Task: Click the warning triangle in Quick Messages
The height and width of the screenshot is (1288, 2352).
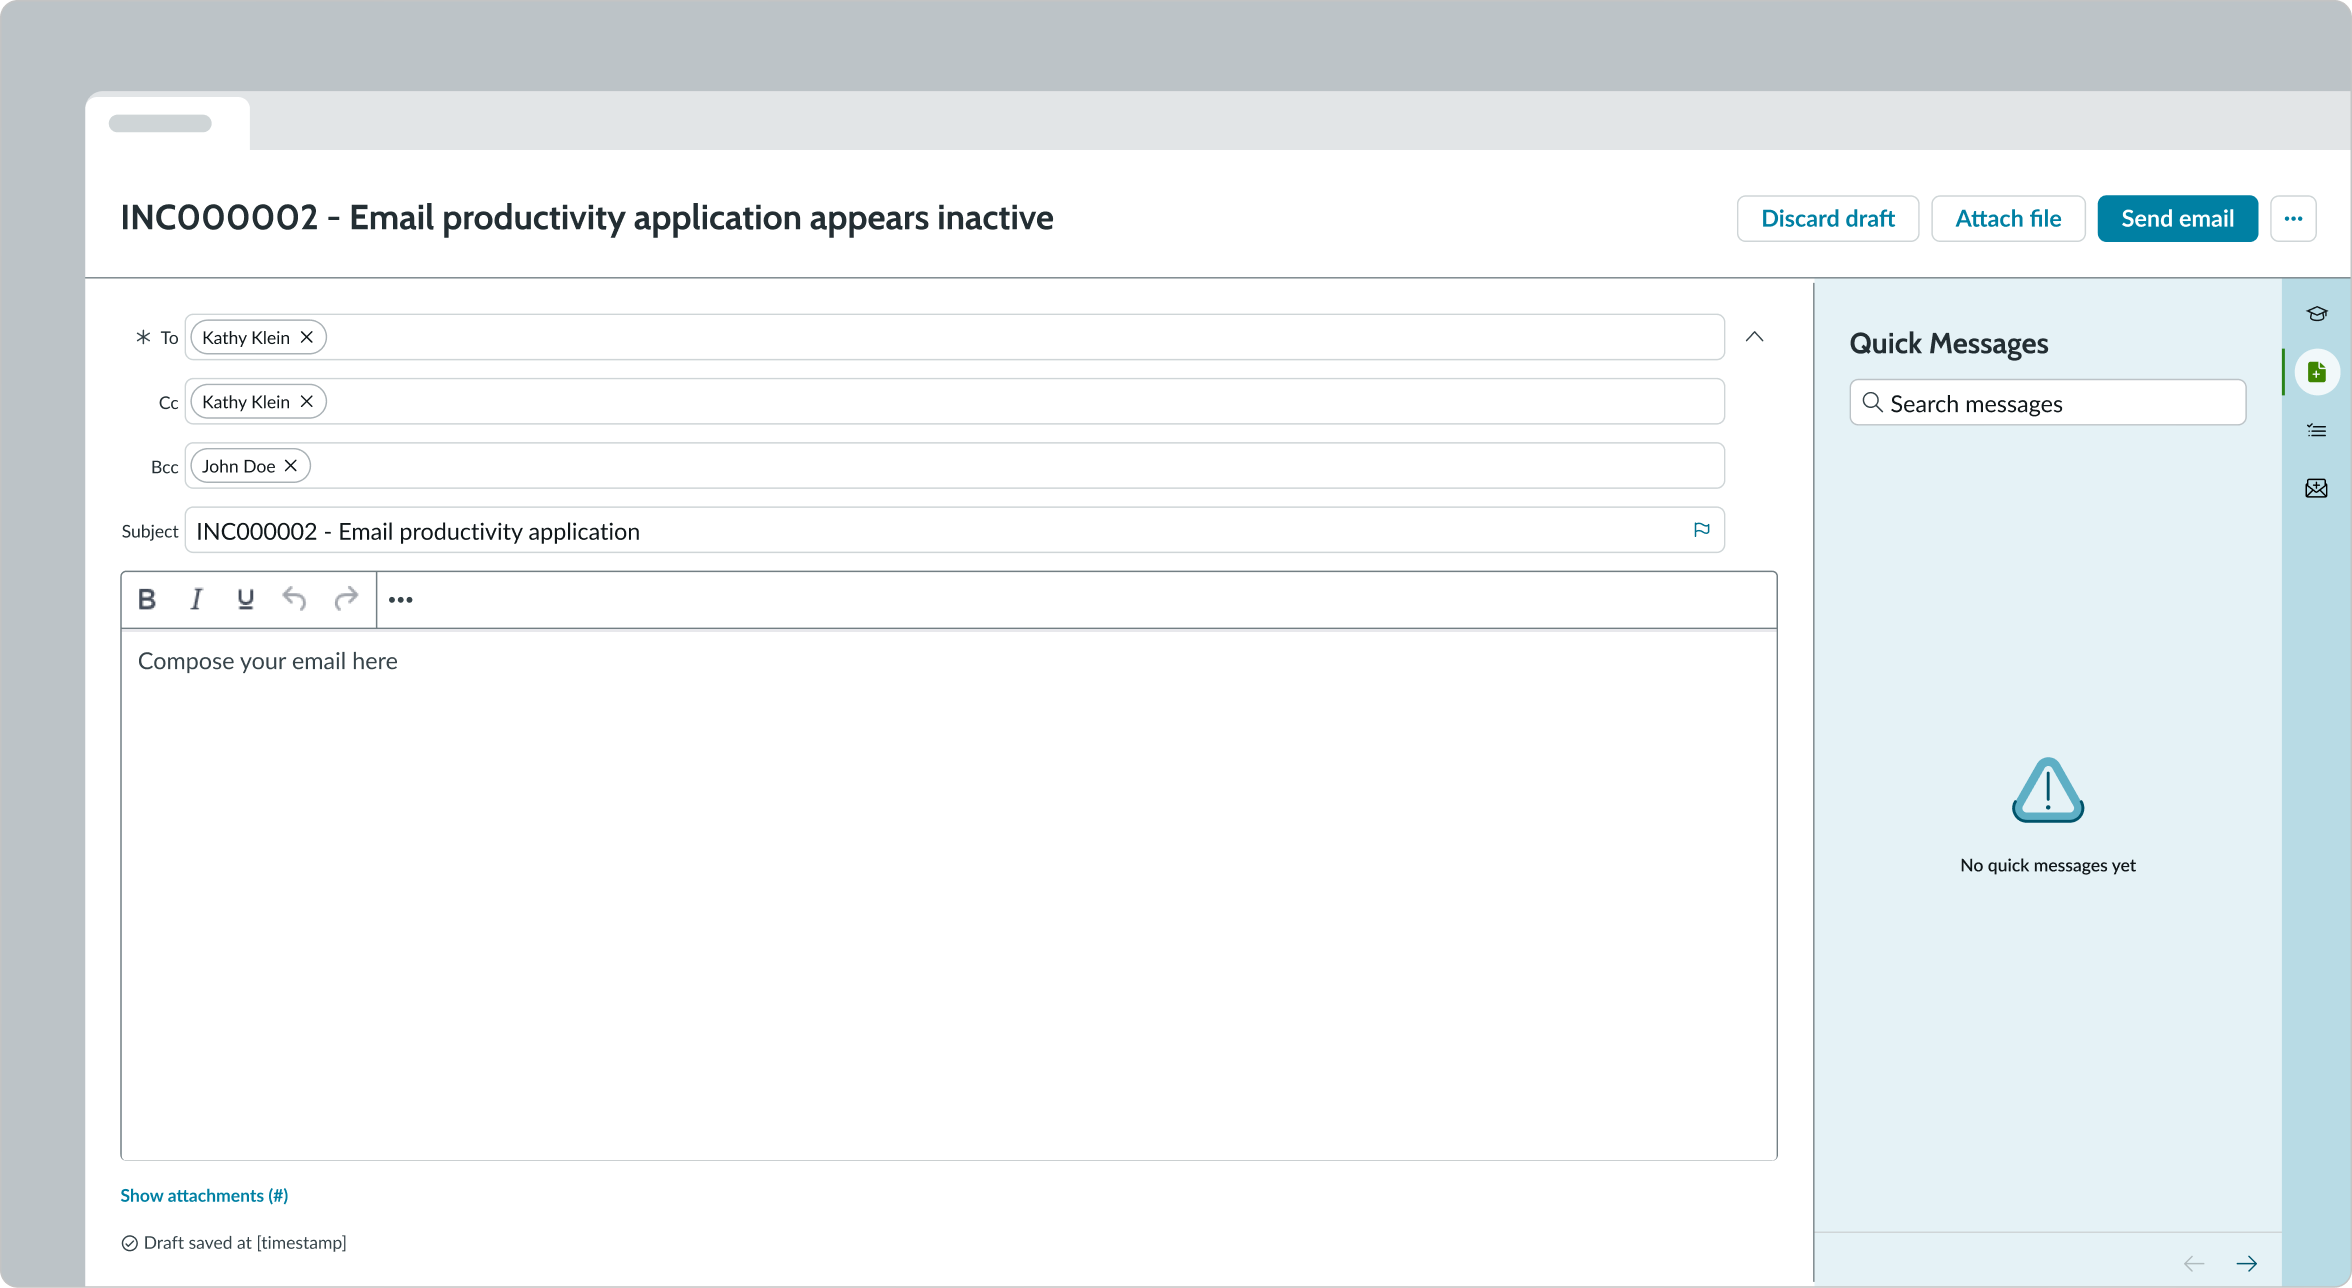Action: coord(2047,790)
